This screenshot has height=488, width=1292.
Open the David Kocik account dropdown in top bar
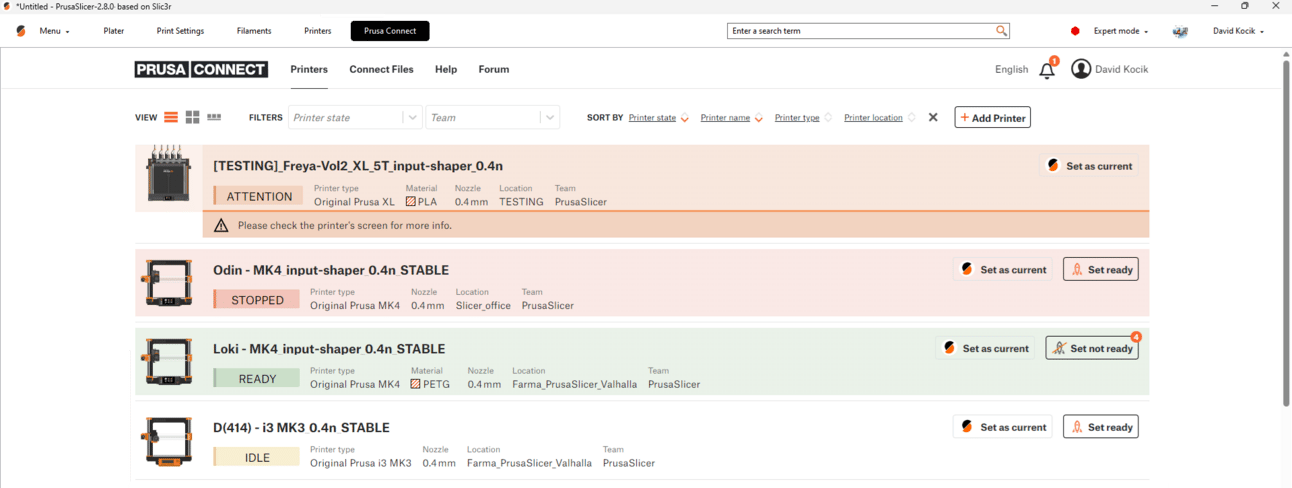point(1238,31)
